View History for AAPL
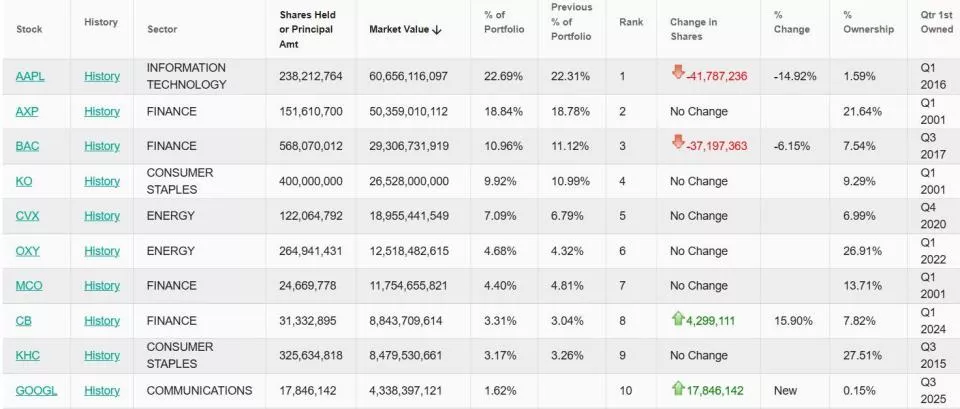 (x=102, y=76)
